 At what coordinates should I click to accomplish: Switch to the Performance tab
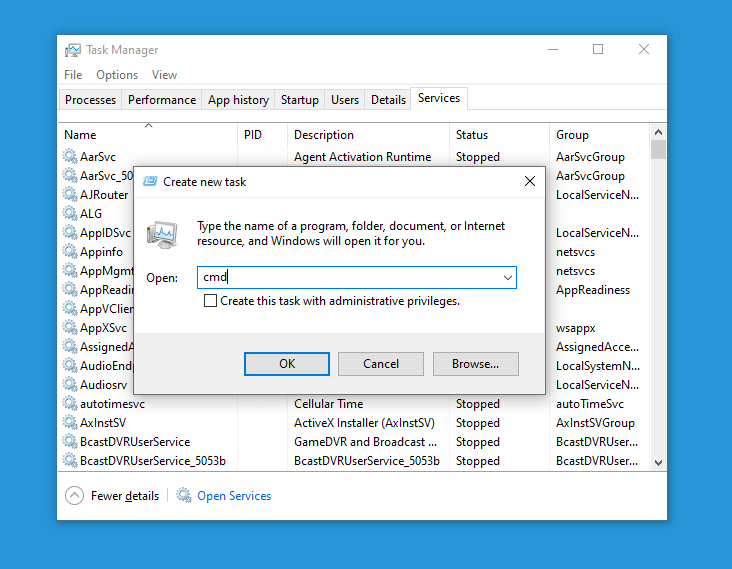pyautogui.click(x=162, y=100)
